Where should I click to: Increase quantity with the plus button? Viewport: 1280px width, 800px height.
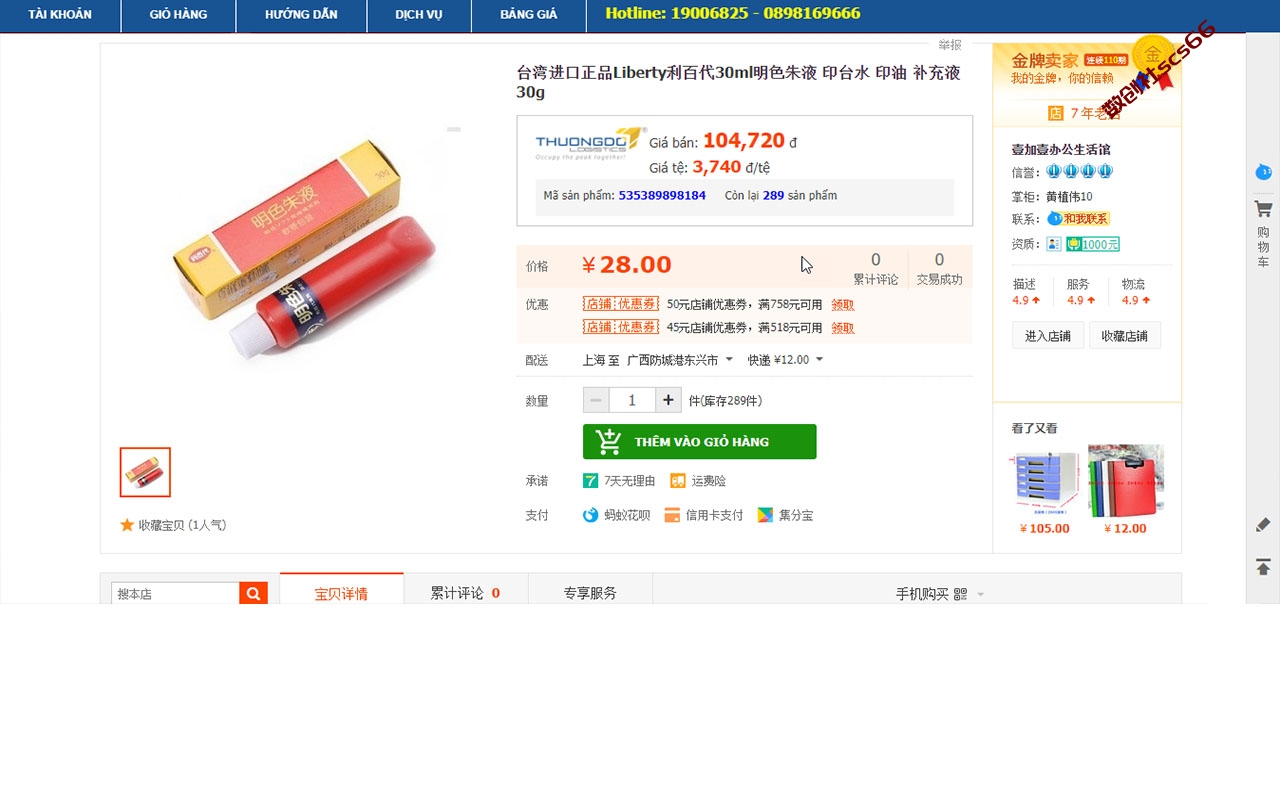[x=669, y=400]
